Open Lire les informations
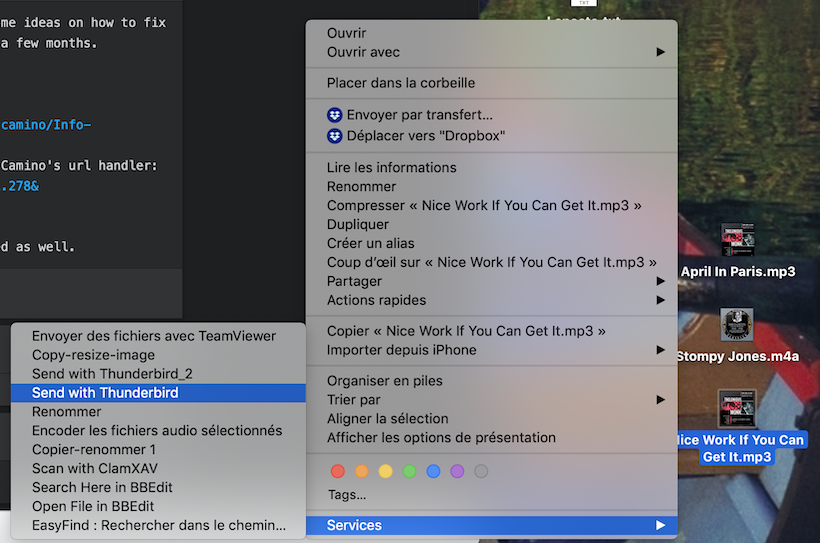 (x=492, y=167)
